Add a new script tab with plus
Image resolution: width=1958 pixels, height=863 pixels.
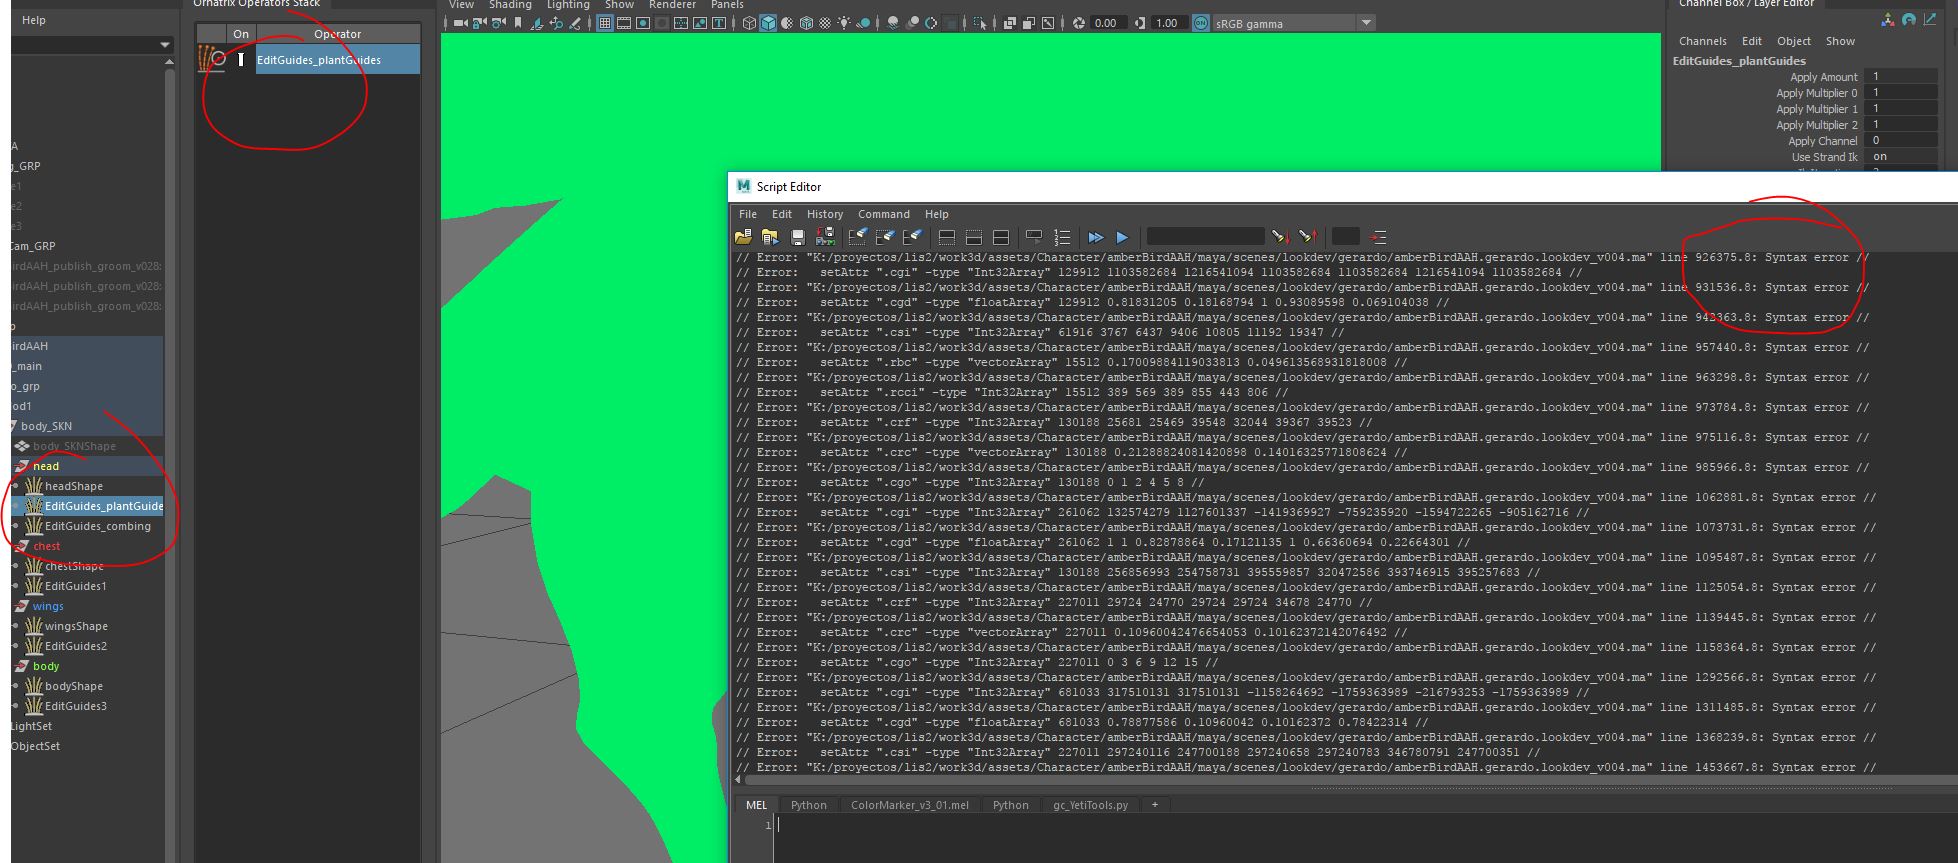click(x=1154, y=805)
